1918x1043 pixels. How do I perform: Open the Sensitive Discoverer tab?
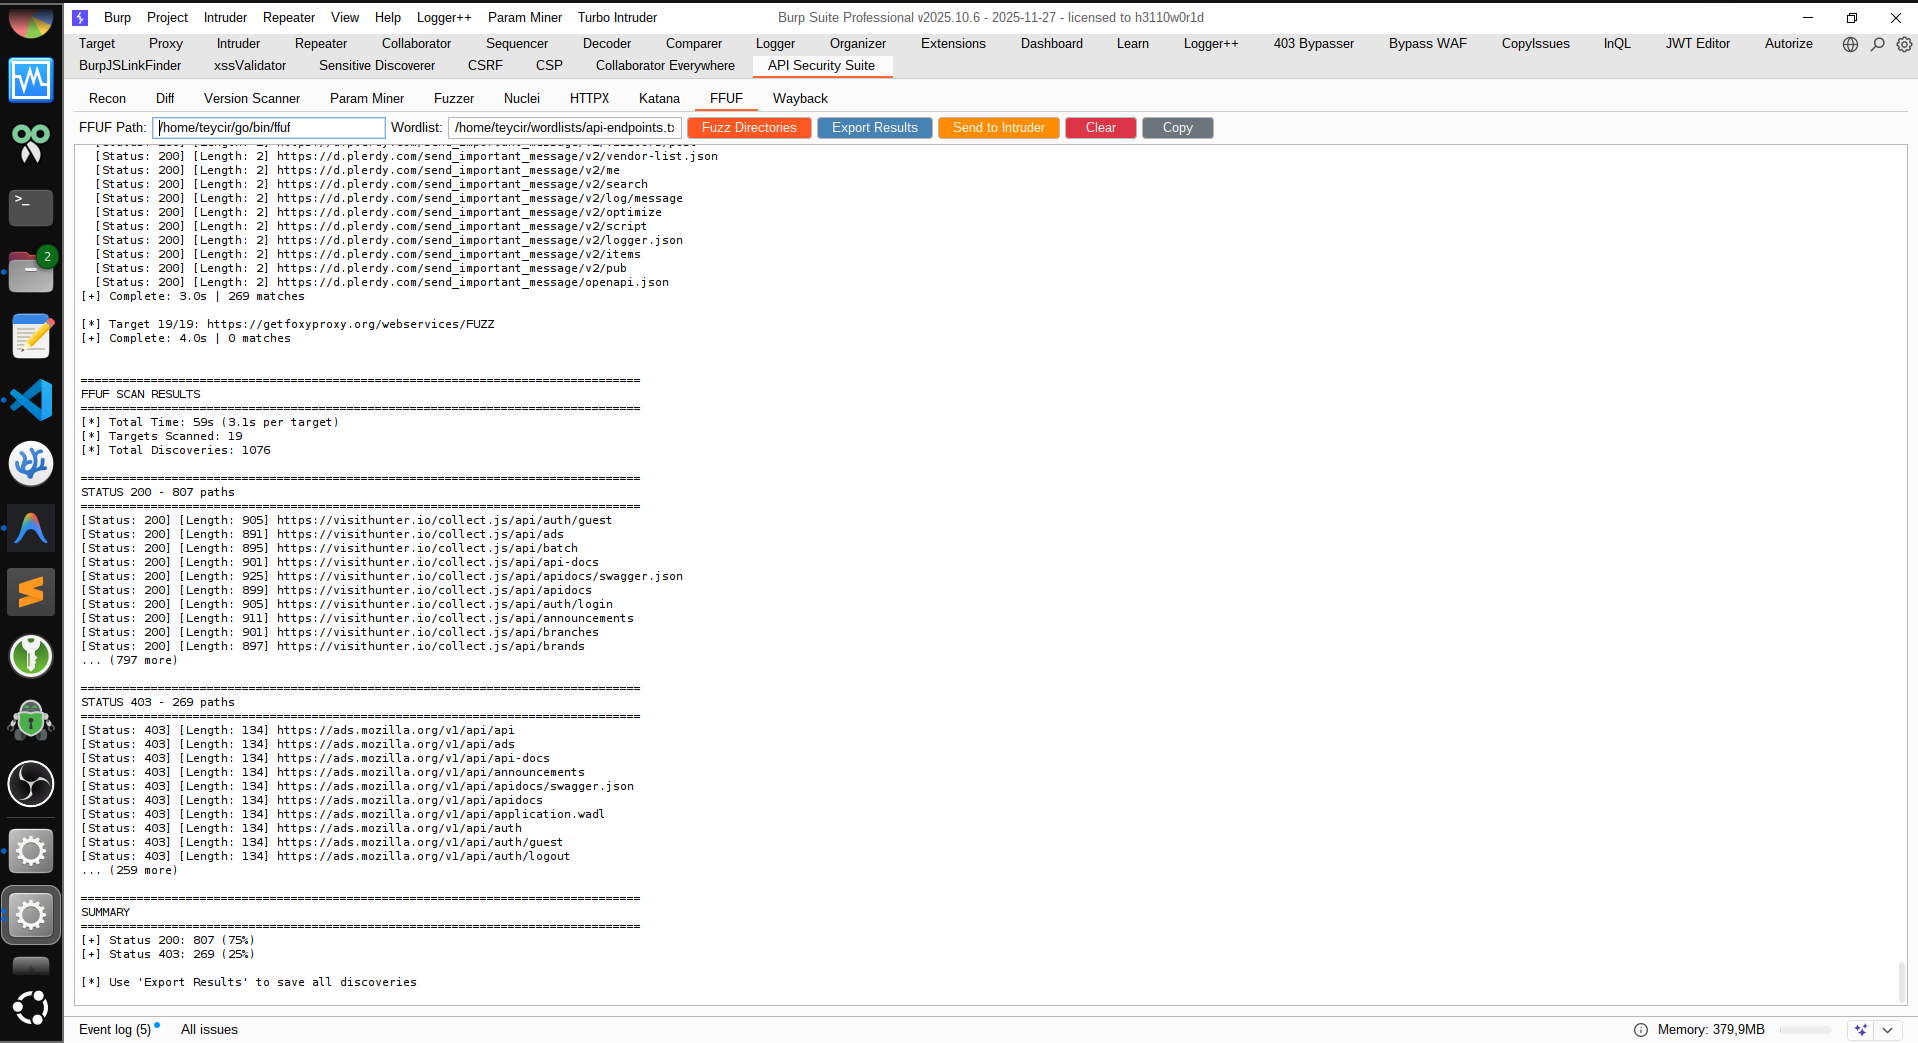377,65
